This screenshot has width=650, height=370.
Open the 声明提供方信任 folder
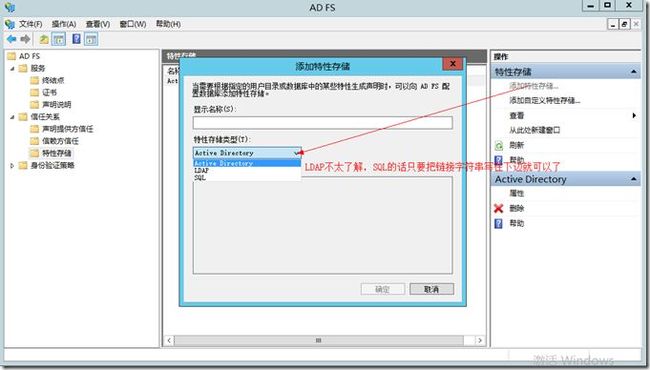[x=68, y=129]
